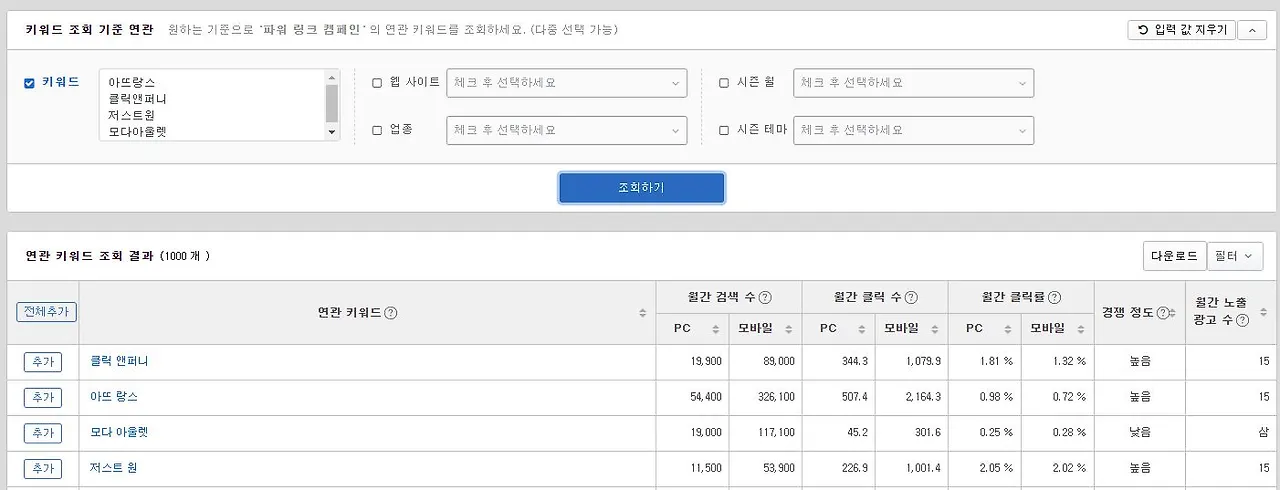Enable the 웹 사이트 checkbox

(x=377, y=83)
